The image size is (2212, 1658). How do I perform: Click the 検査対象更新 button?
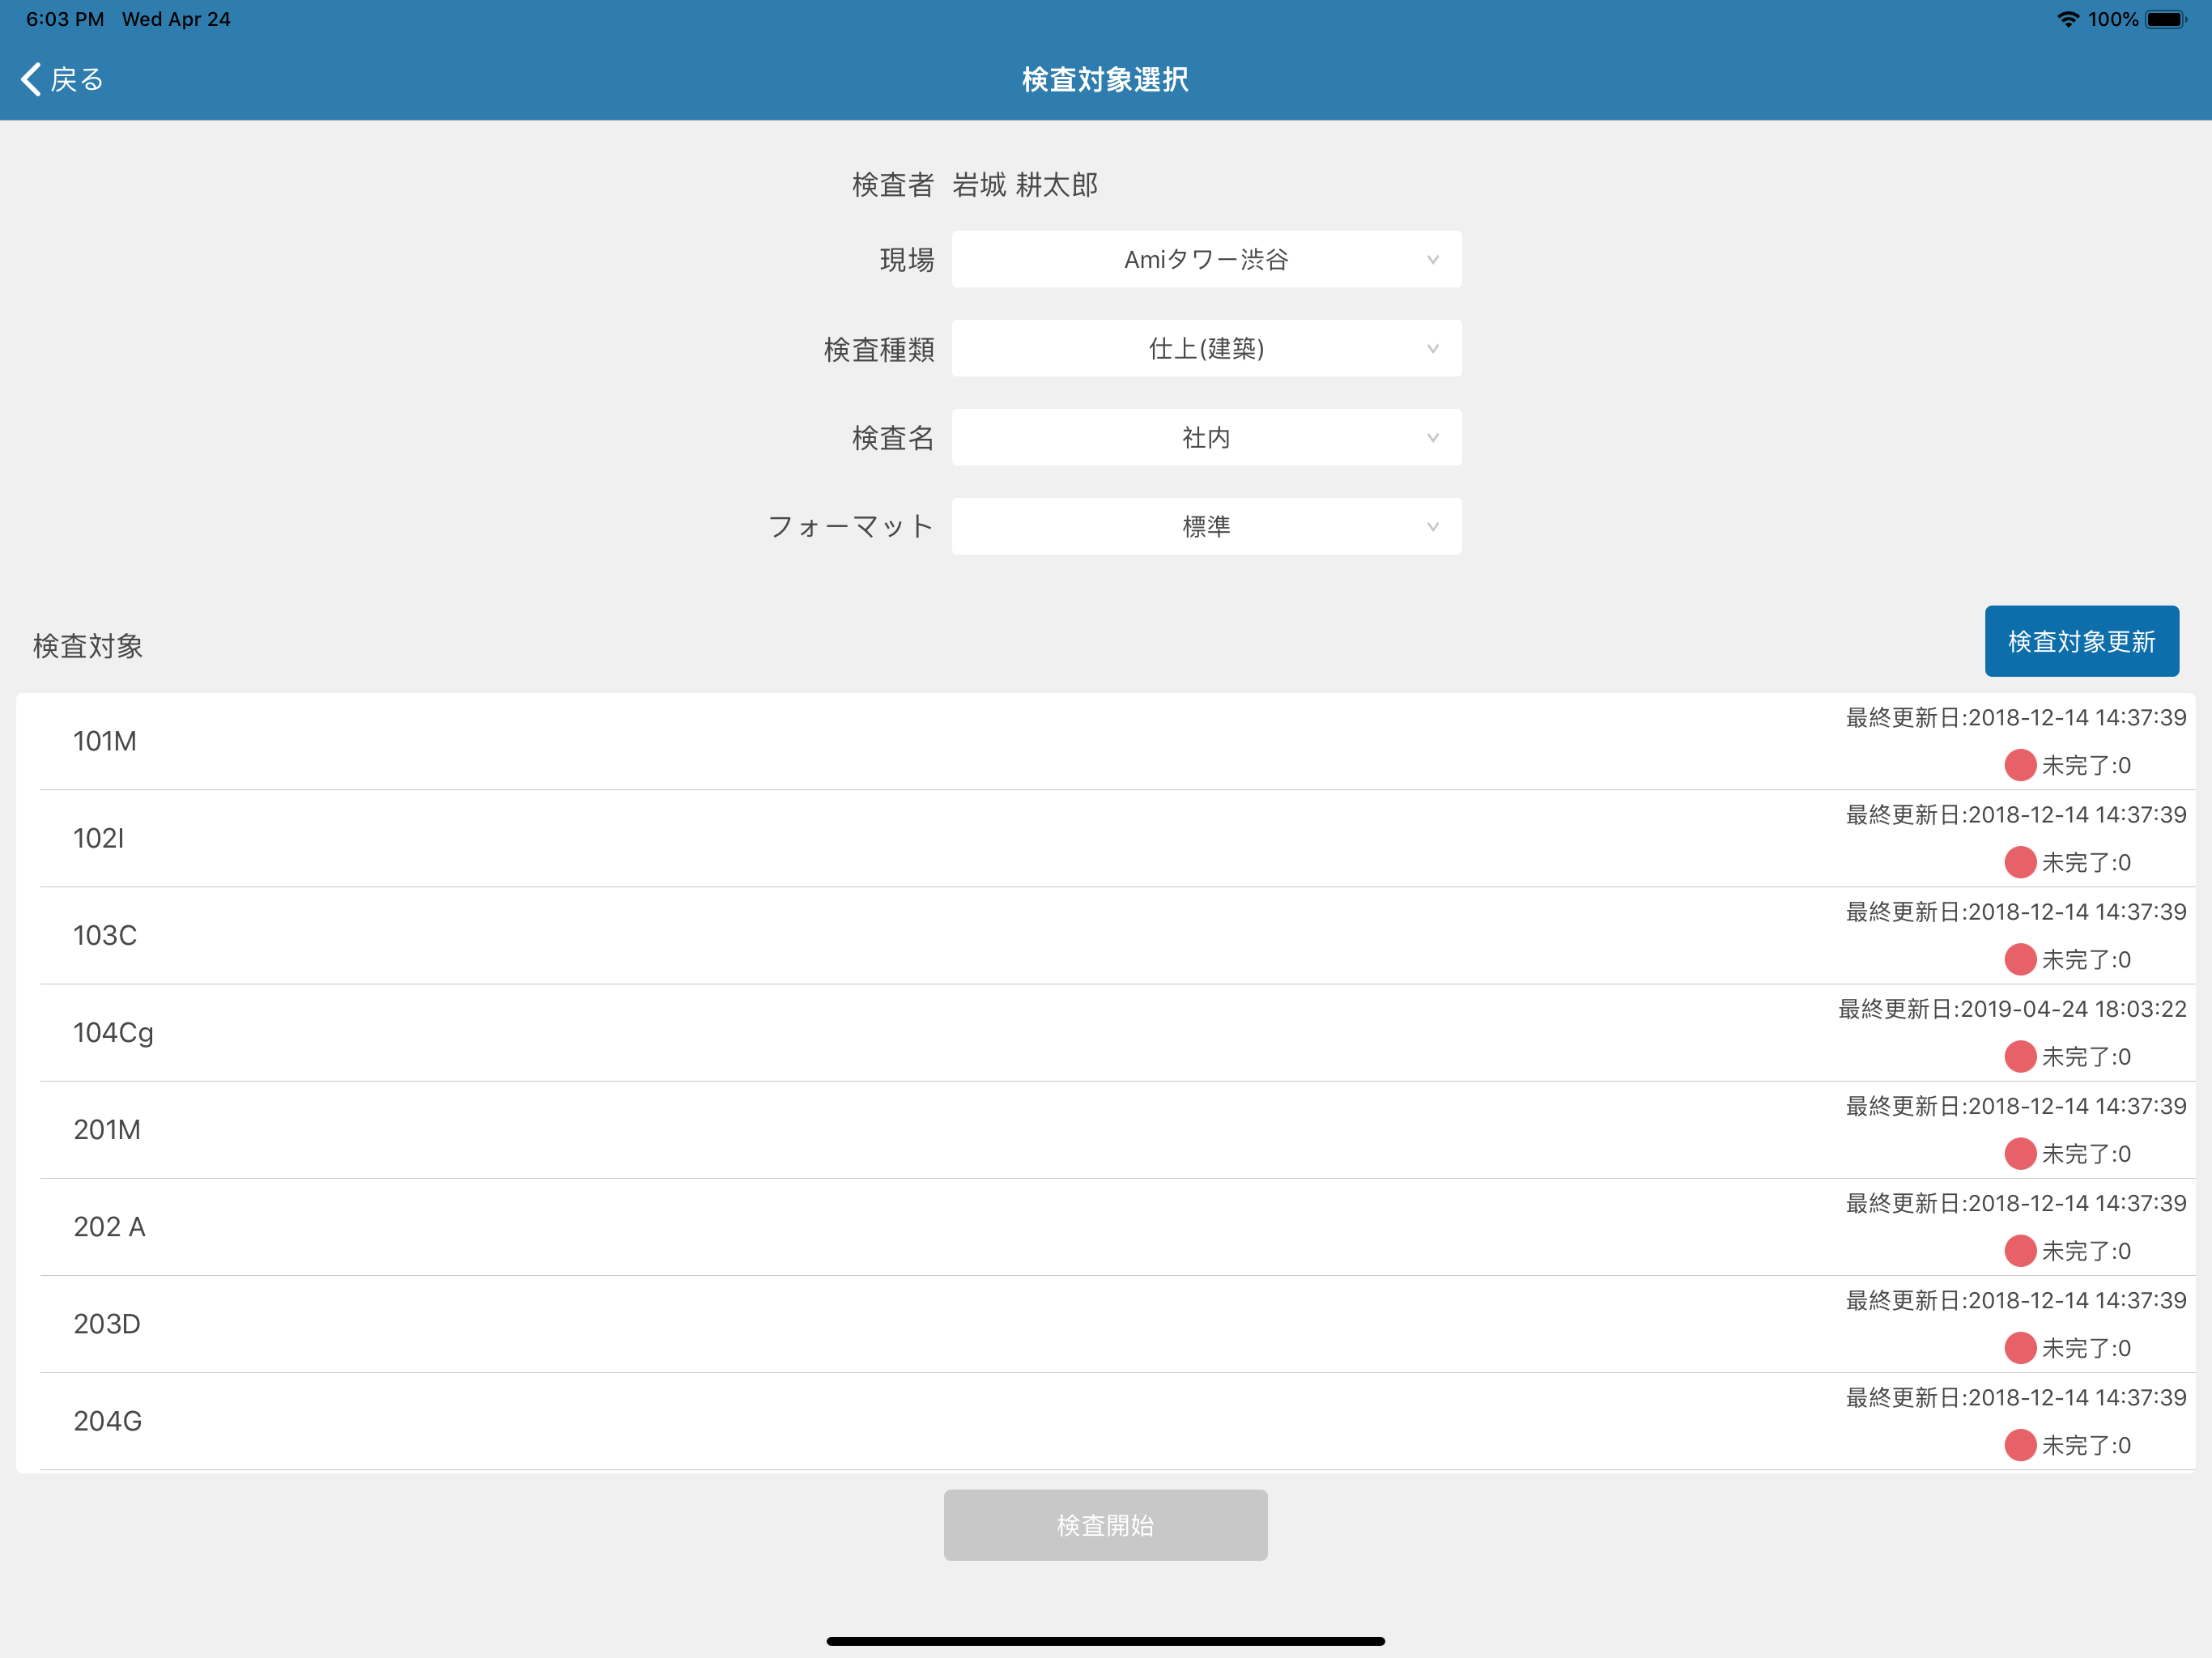point(2081,641)
